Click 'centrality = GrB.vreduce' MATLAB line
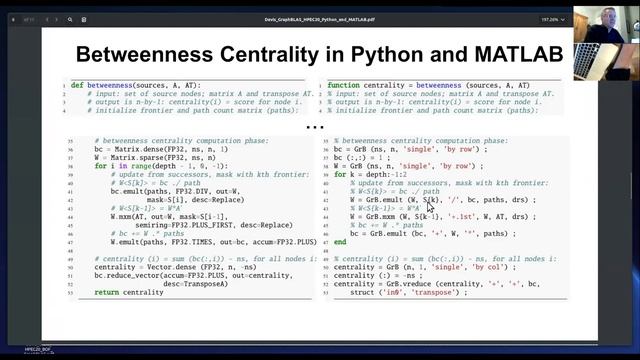Image resolution: width=640 pixels, height=360 pixels. [436, 284]
